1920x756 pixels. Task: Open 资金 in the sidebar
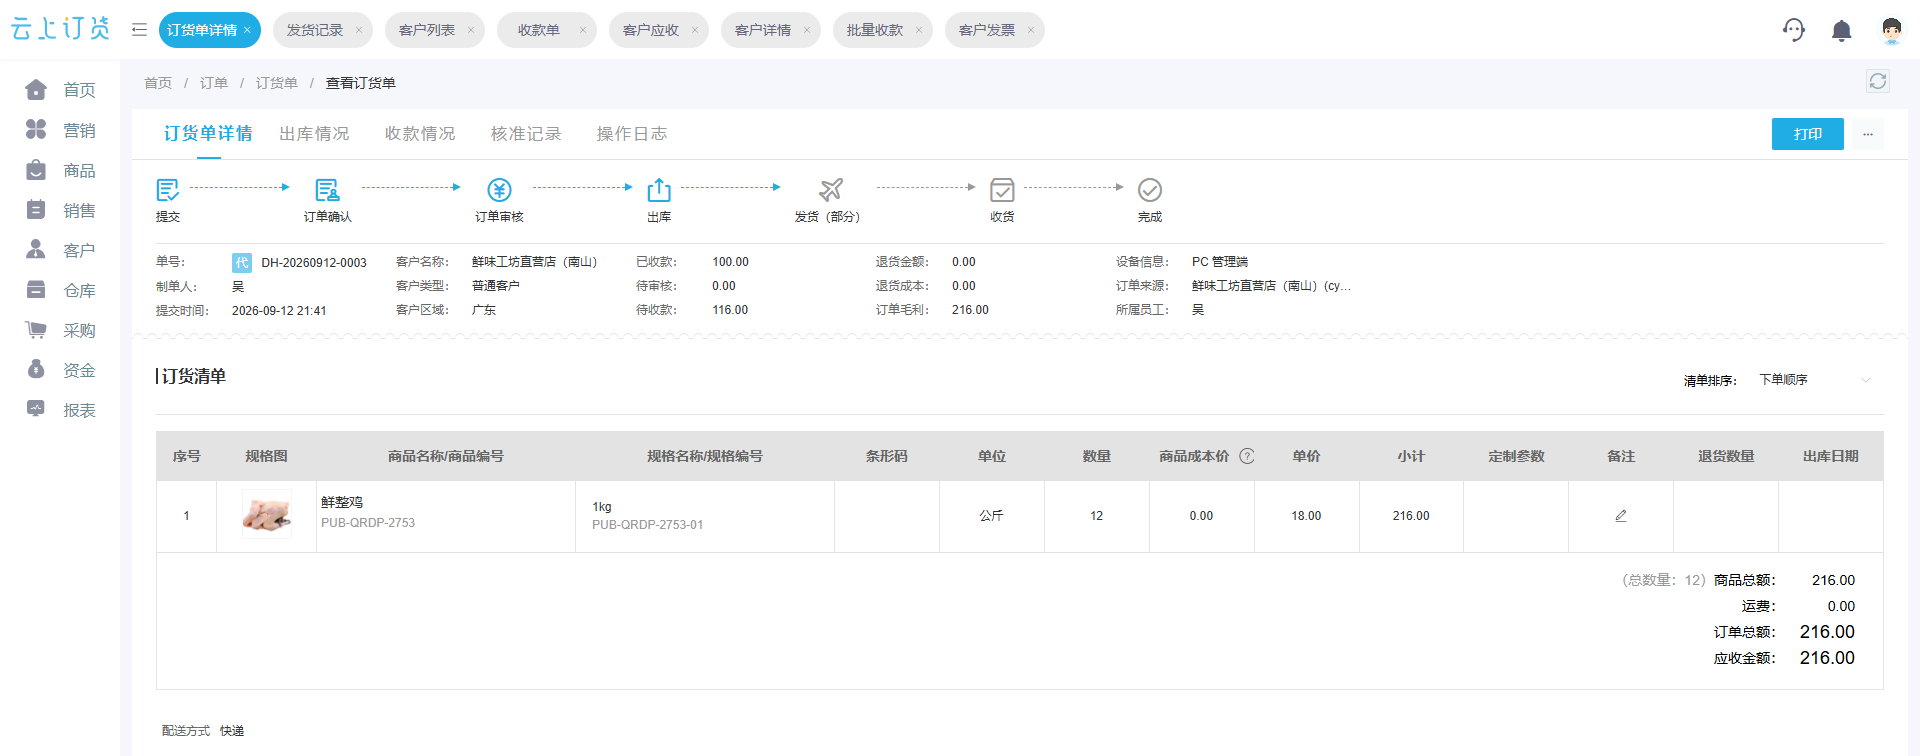[60, 370]
